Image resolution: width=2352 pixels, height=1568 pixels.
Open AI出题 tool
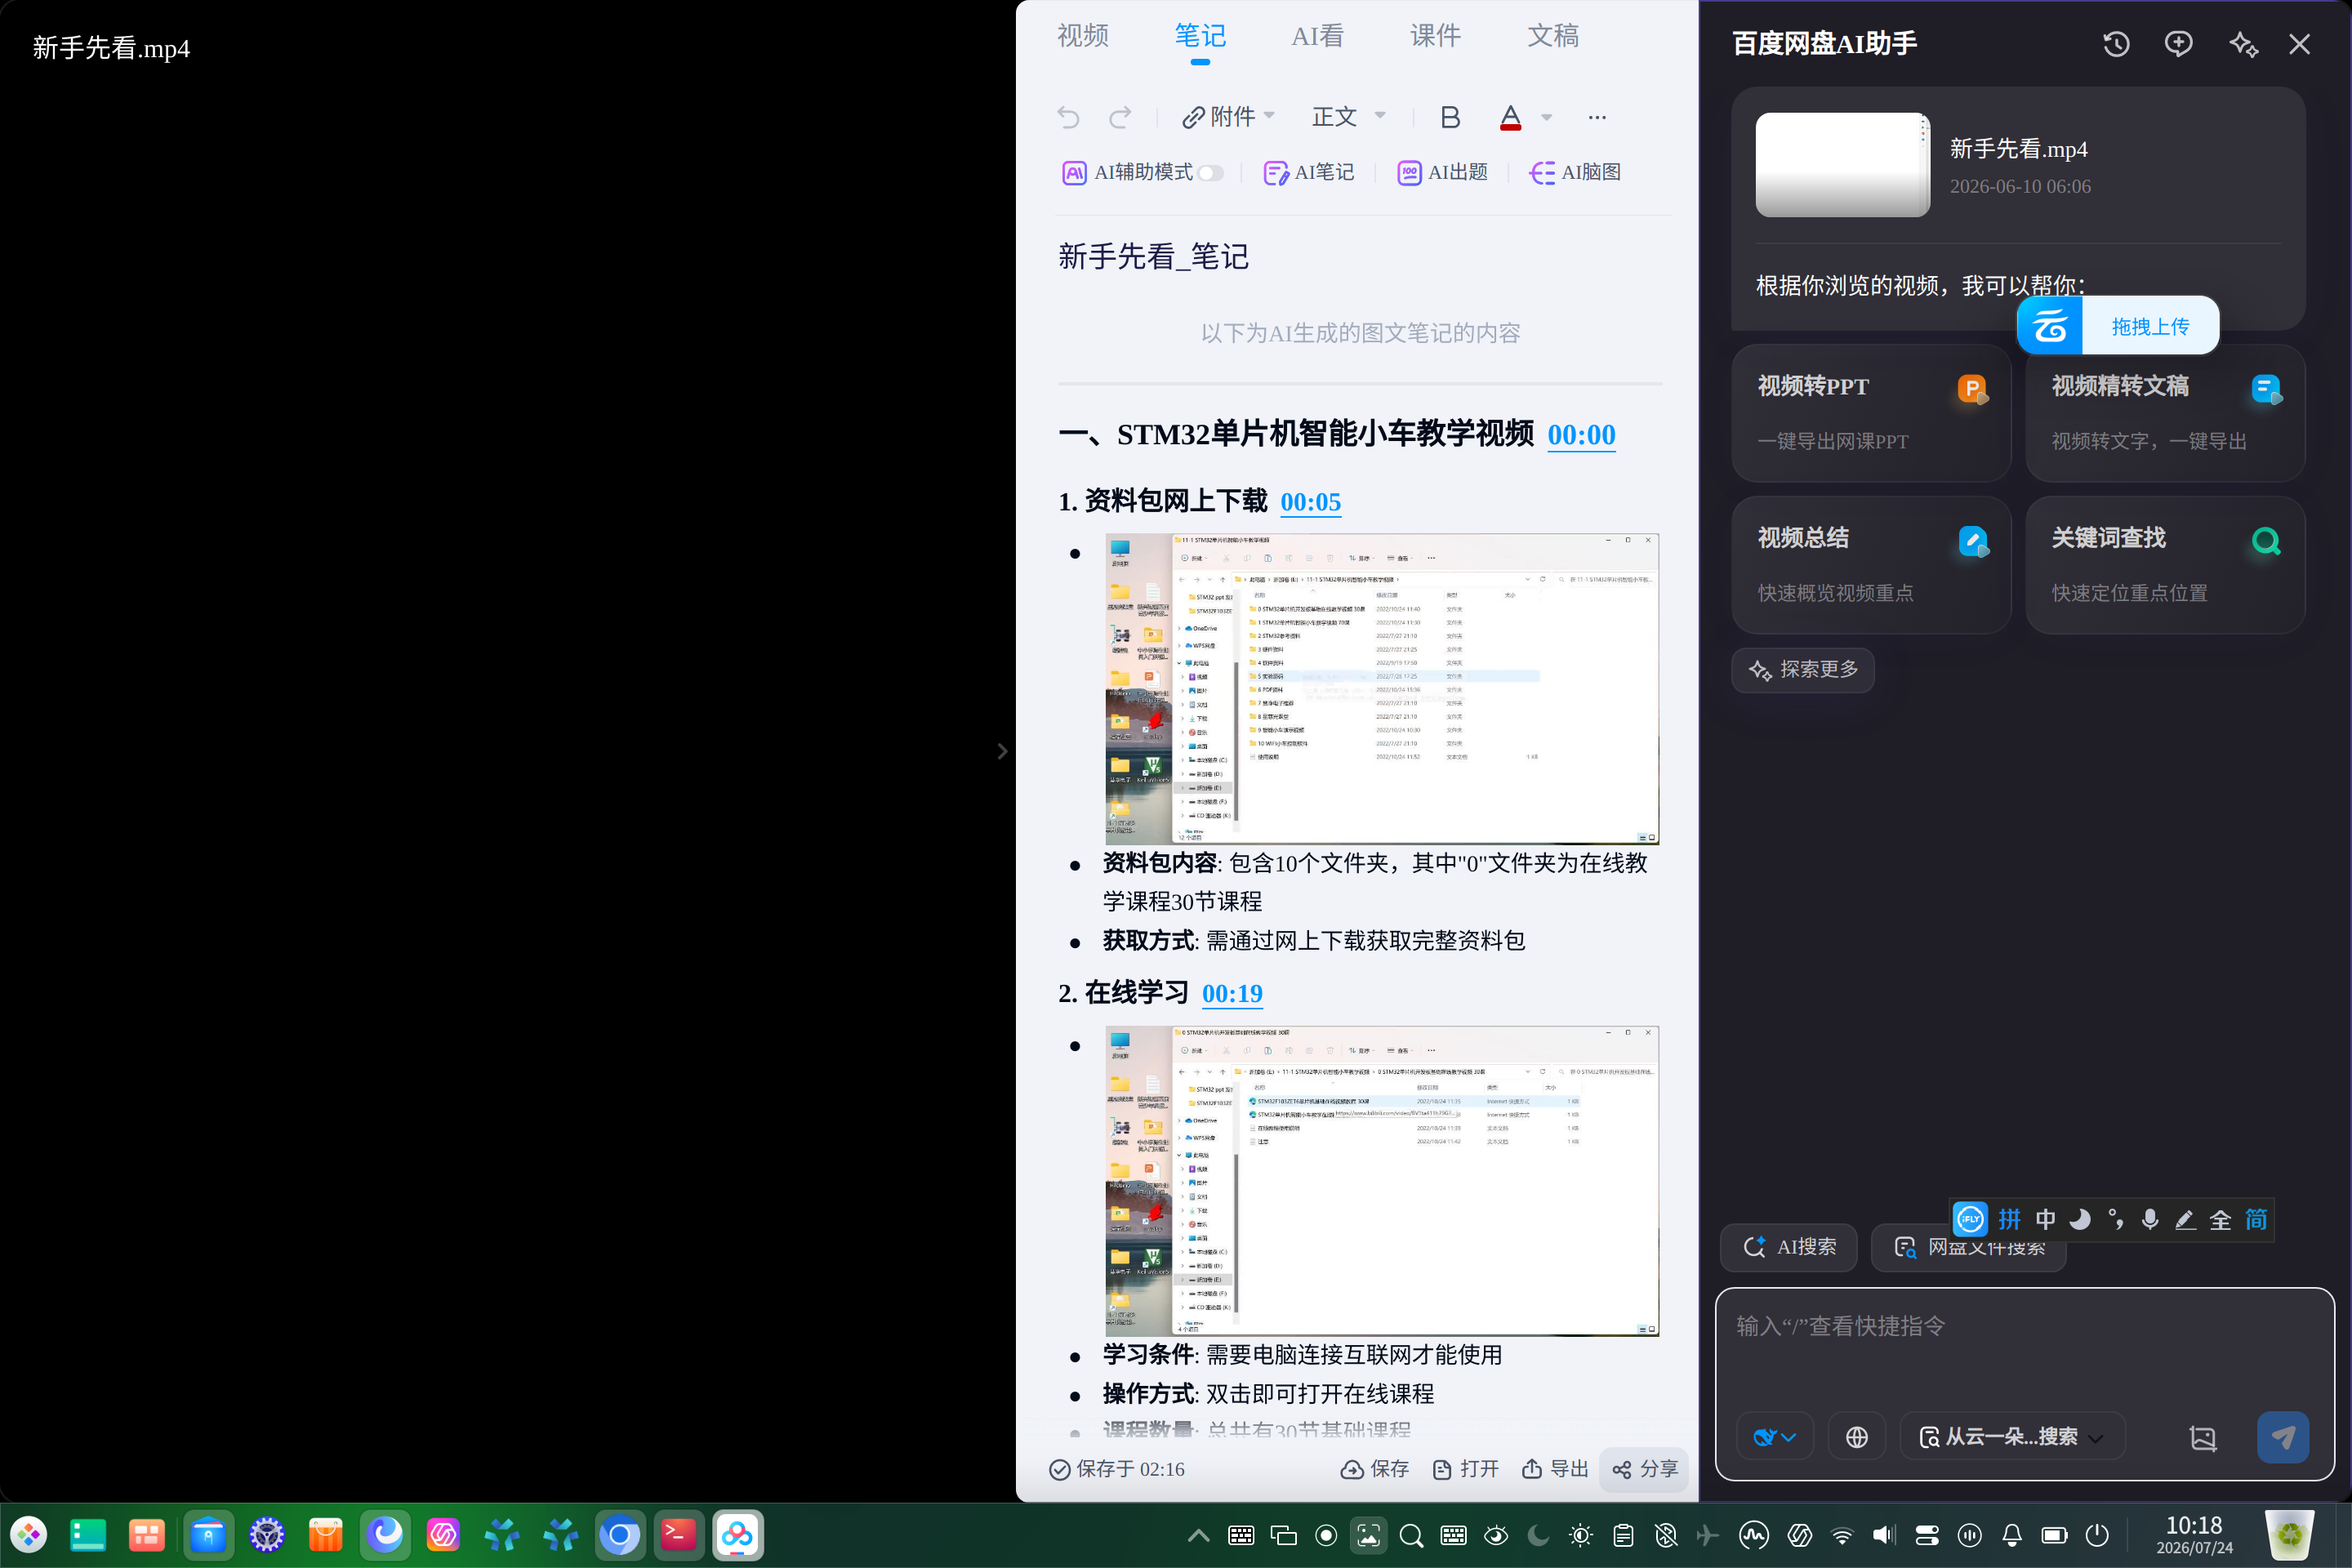click(x=1442, y=172)
